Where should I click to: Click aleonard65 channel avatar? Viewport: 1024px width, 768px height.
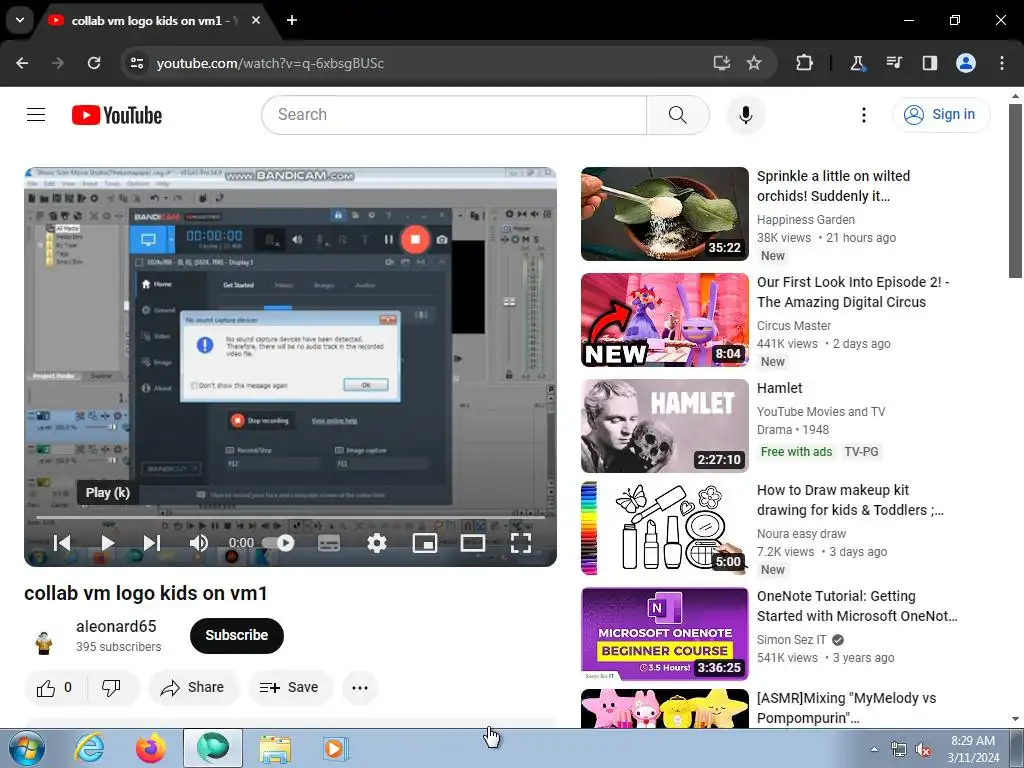[x=44, y=643]
